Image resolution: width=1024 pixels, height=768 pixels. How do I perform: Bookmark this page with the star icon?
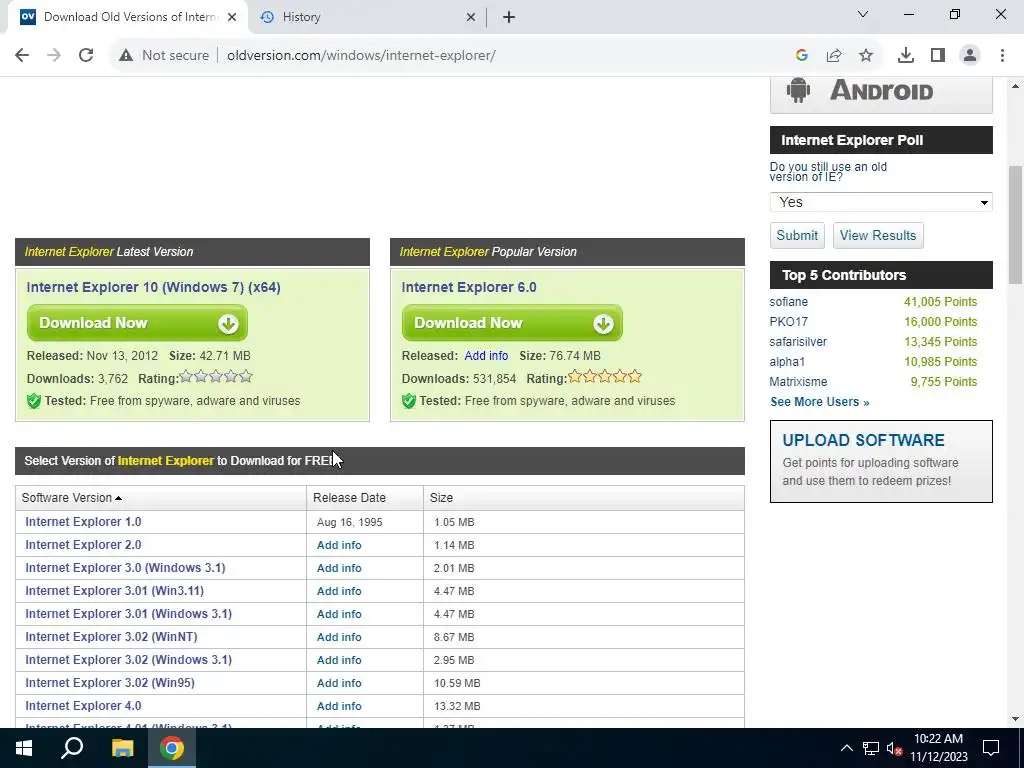coord(866,56)
